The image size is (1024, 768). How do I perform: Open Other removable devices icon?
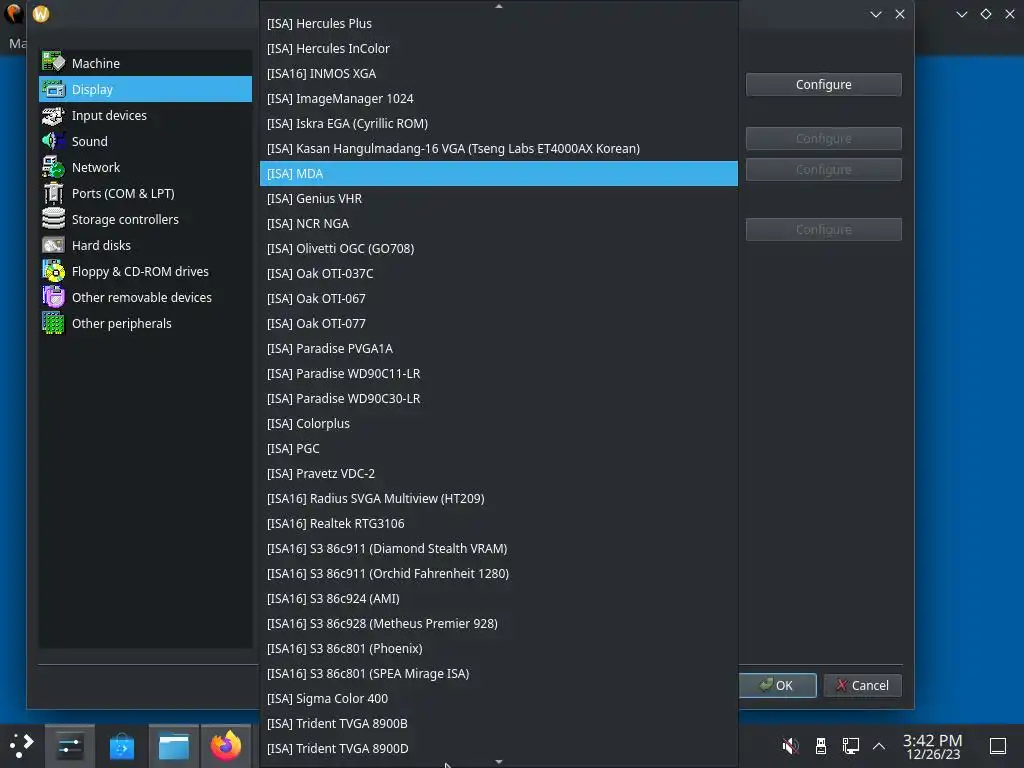click(x=54, y=297)
